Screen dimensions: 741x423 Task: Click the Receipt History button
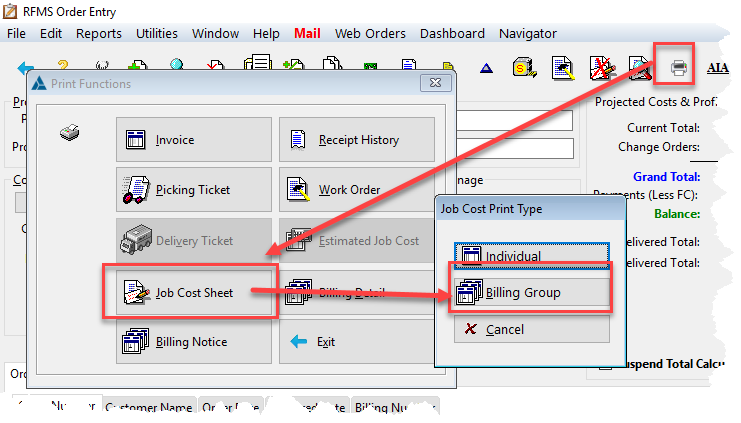tap(357, 139)
